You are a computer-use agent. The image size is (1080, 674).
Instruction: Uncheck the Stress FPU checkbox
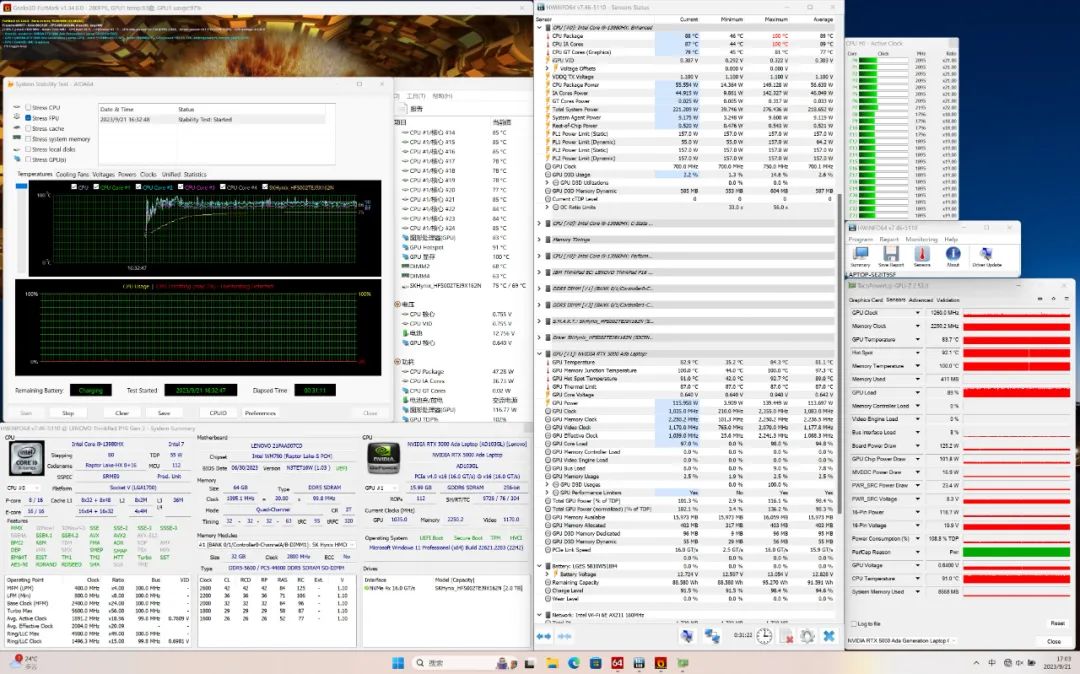click(27, 118)
